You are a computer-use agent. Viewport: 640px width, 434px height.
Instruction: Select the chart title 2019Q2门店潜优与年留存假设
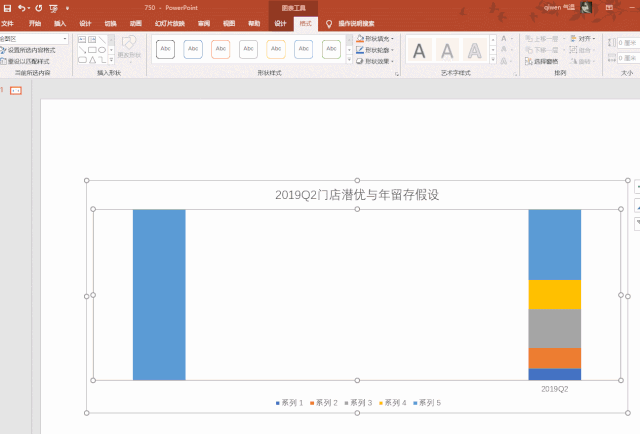(x=357, y=195)
